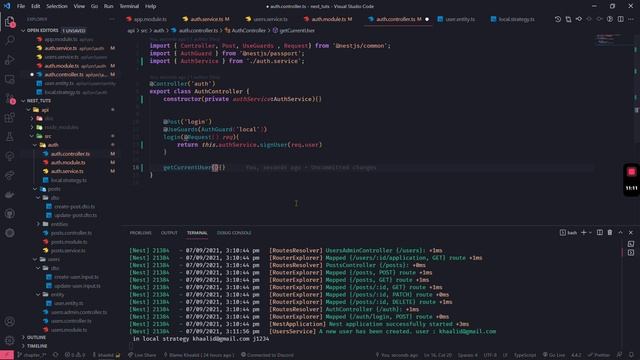Switch to OUTPUT panel tab
This screenshot has width=640, height=360.
click(169, 233)
